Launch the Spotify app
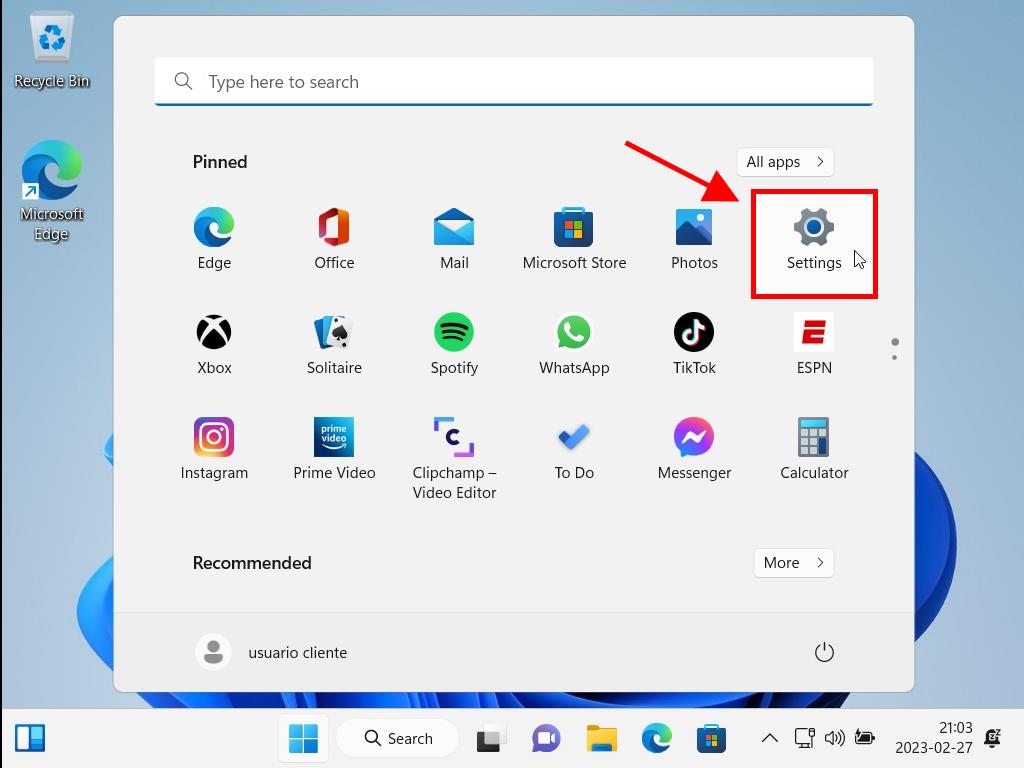 click(454, 343)
